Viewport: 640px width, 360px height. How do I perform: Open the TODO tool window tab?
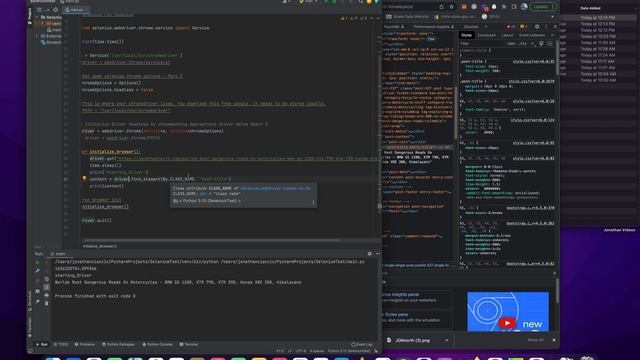coord(61,344)
